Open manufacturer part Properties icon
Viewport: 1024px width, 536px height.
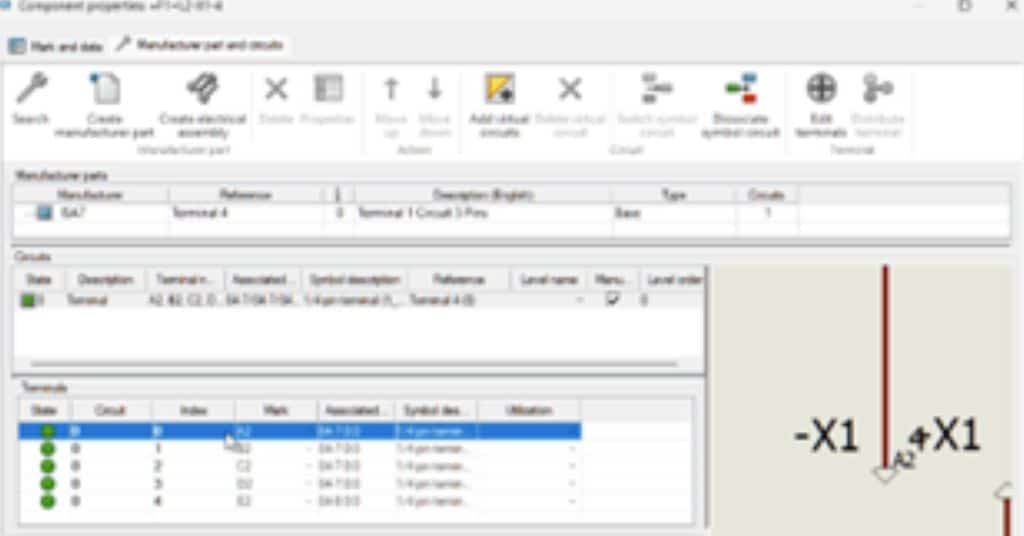tap(328, 89)
